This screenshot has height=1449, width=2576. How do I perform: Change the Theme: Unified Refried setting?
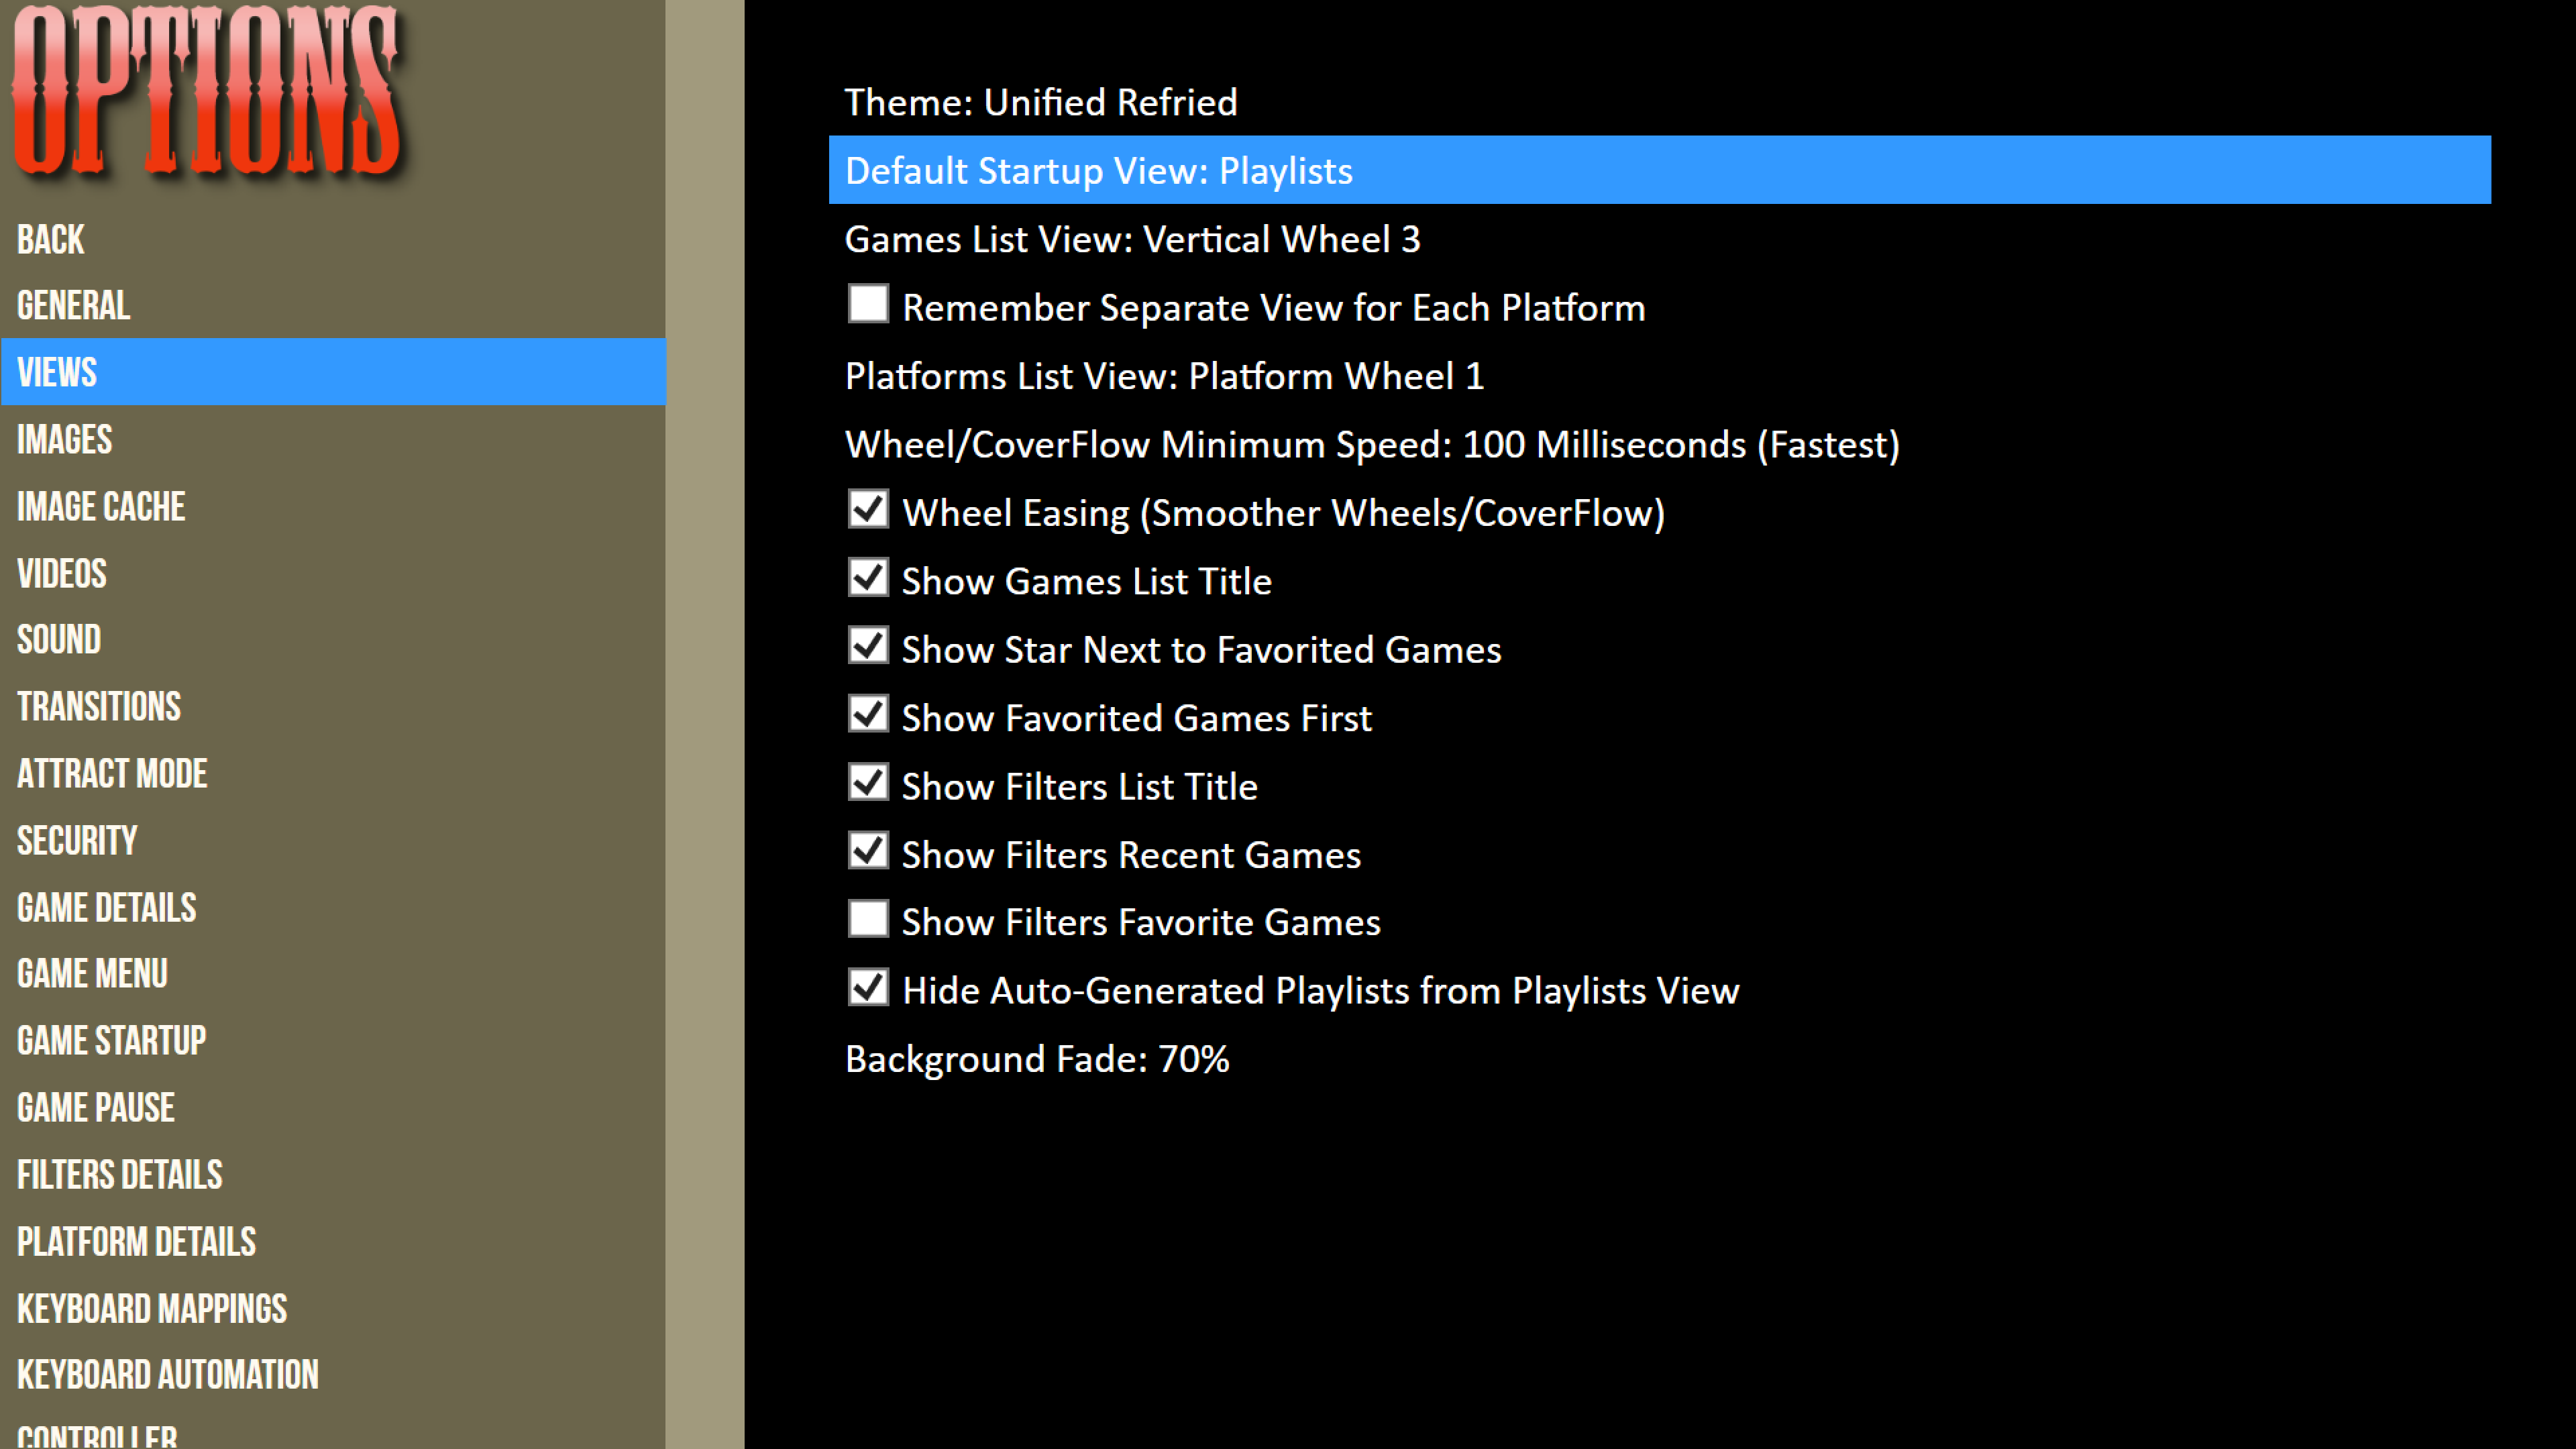pos(1659,102)
